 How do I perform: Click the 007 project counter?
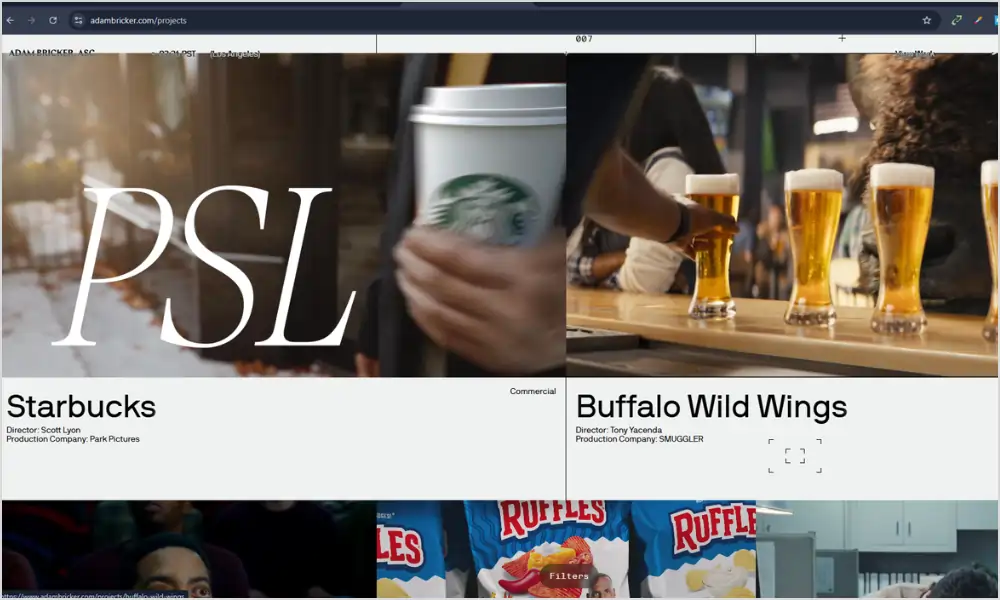584,39
